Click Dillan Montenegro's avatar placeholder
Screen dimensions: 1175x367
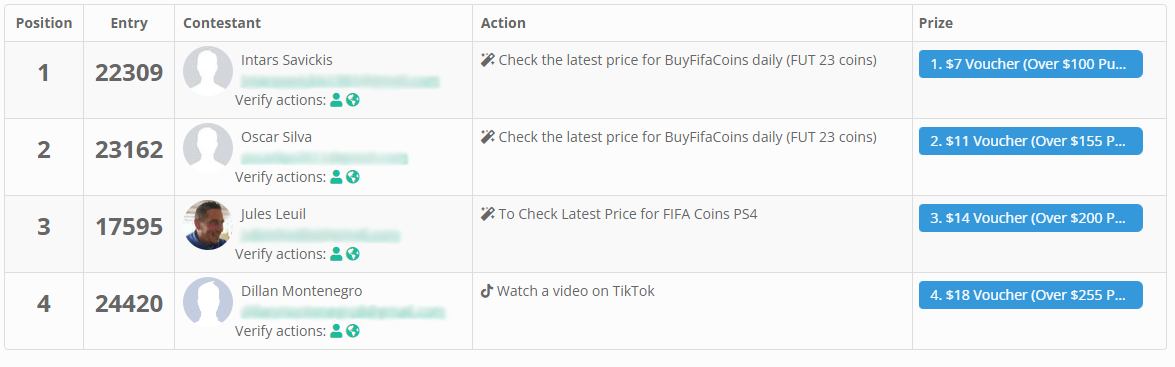tap(208, 302)
